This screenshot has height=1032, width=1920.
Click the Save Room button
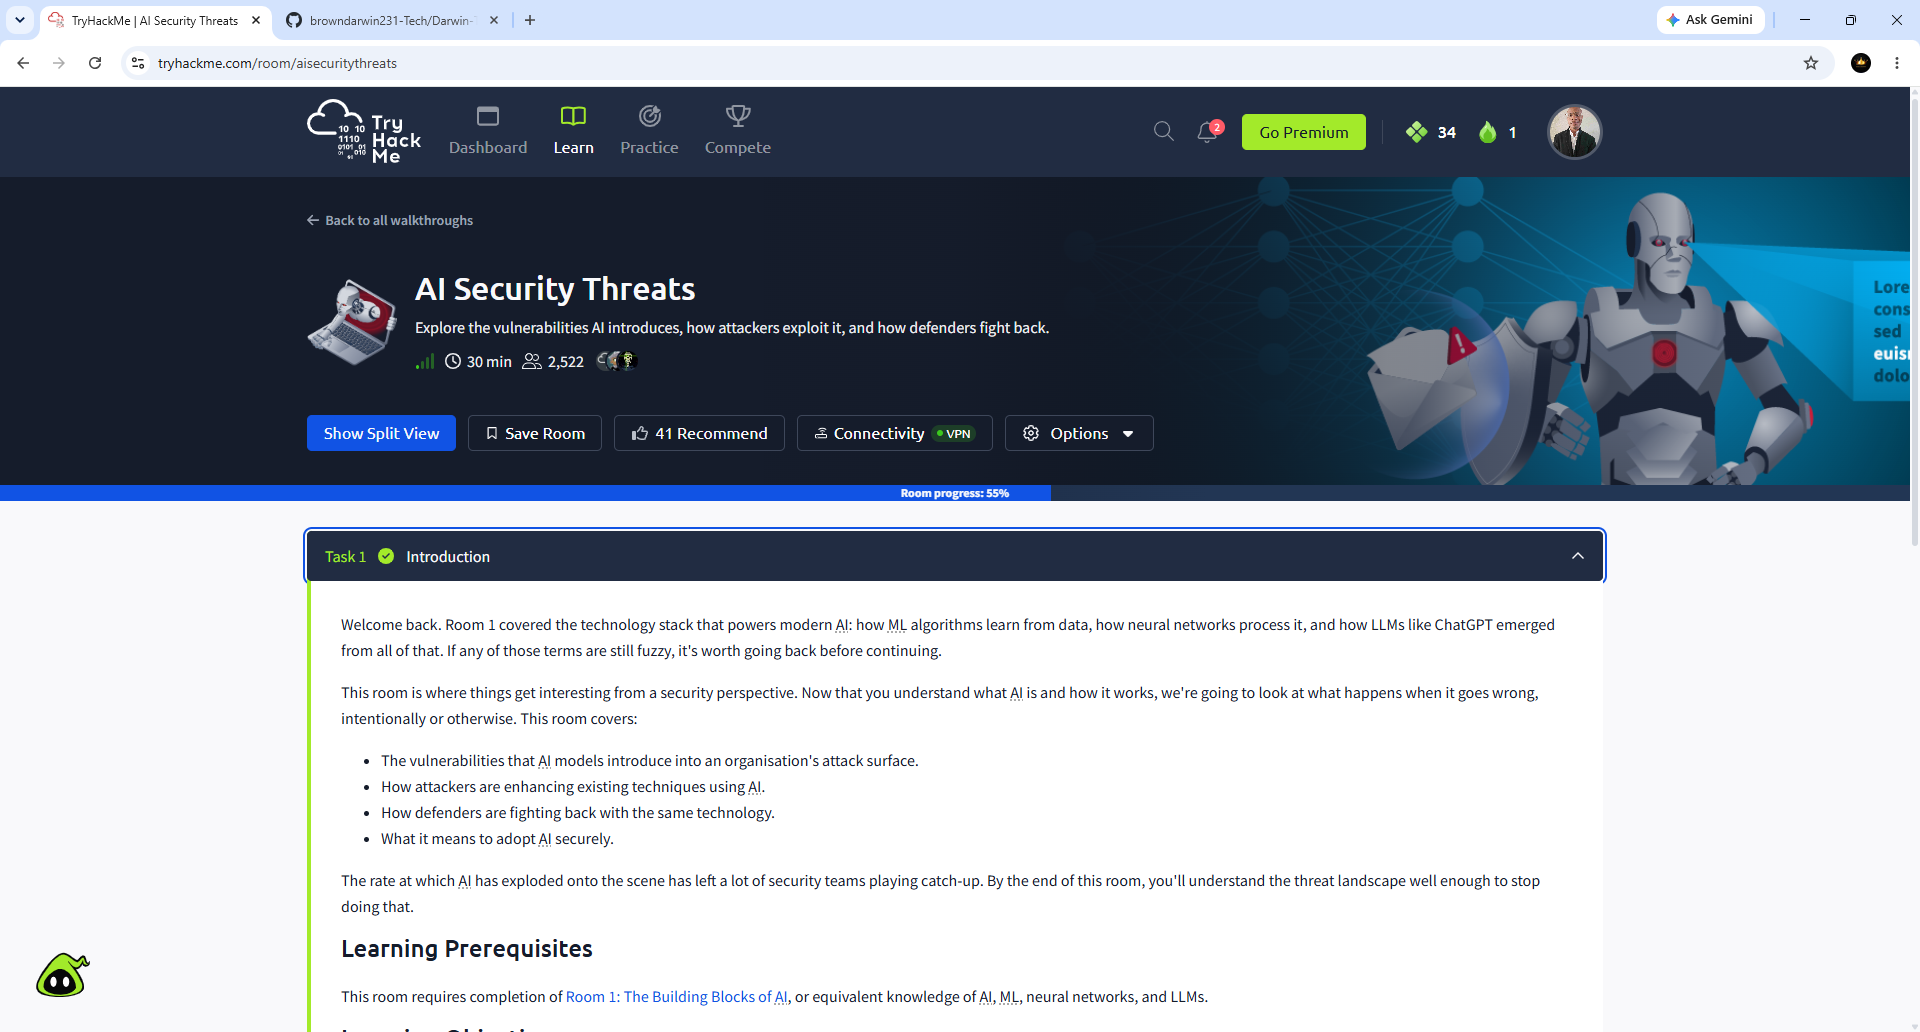[535, 433]
